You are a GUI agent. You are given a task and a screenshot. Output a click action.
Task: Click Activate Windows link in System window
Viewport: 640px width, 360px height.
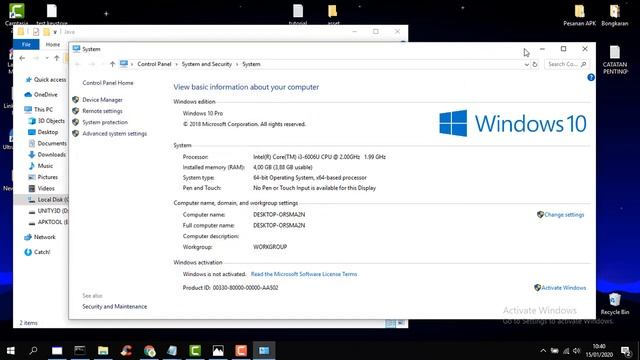tap(564, 288)
